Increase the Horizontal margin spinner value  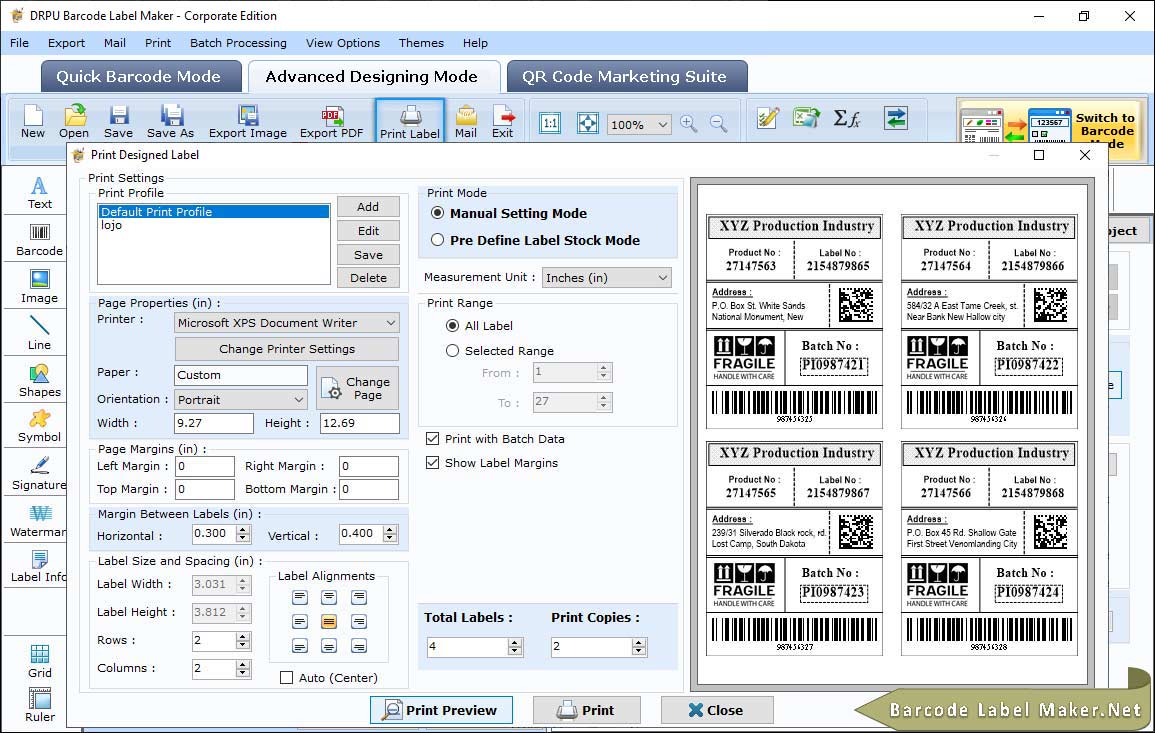coord(243,529)
